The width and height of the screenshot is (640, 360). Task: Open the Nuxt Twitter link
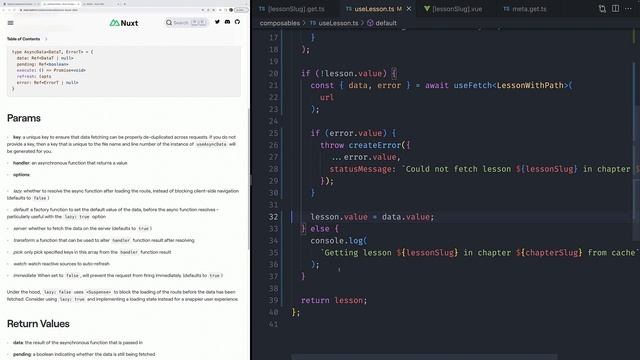(x=217, y=22)
